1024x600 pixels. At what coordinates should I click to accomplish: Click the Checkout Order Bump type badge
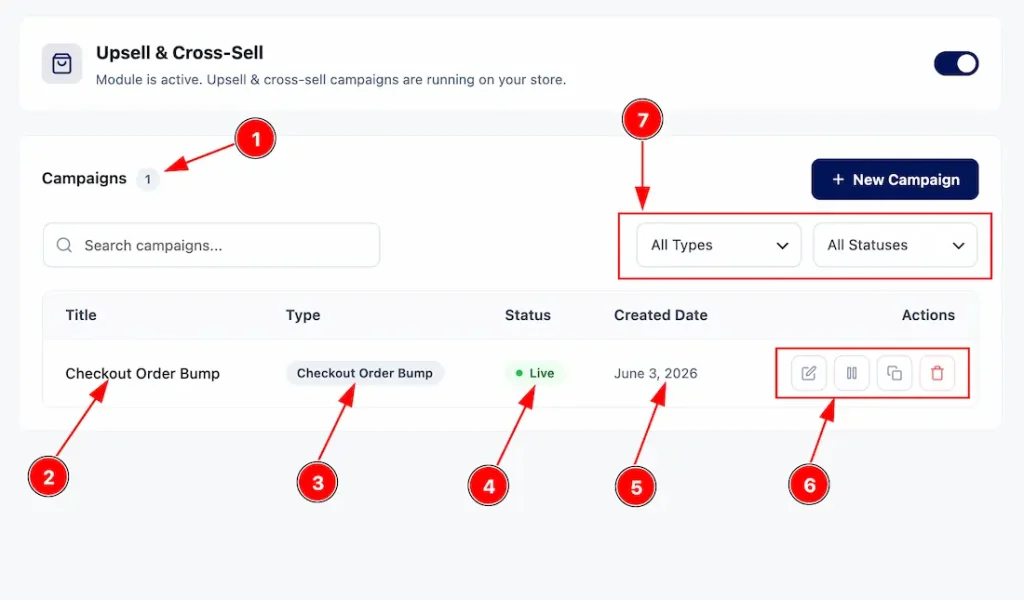coord(364,373)
